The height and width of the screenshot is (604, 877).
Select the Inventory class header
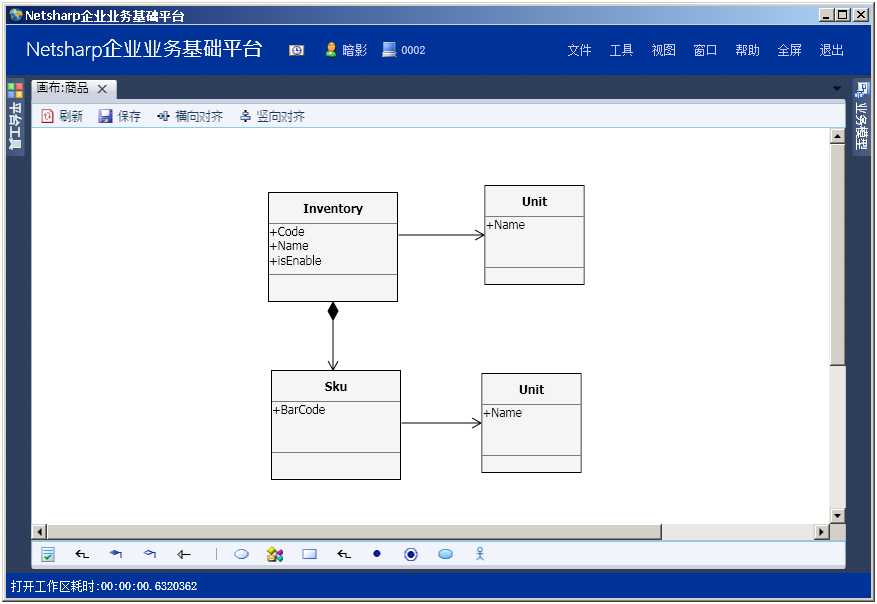[x=333, y=209]
